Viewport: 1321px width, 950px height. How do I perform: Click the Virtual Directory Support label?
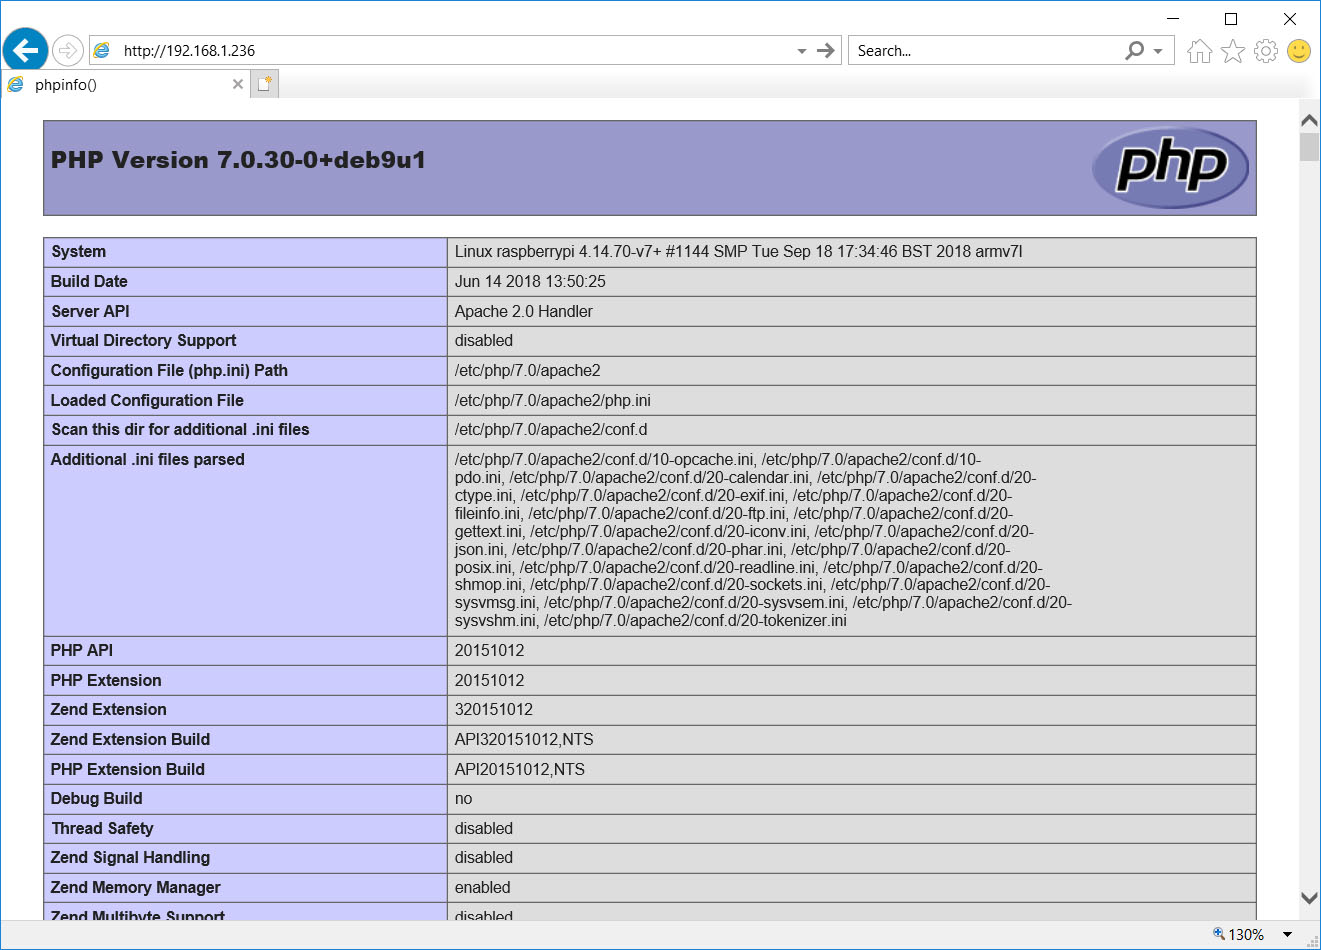(x=143, y=341)
